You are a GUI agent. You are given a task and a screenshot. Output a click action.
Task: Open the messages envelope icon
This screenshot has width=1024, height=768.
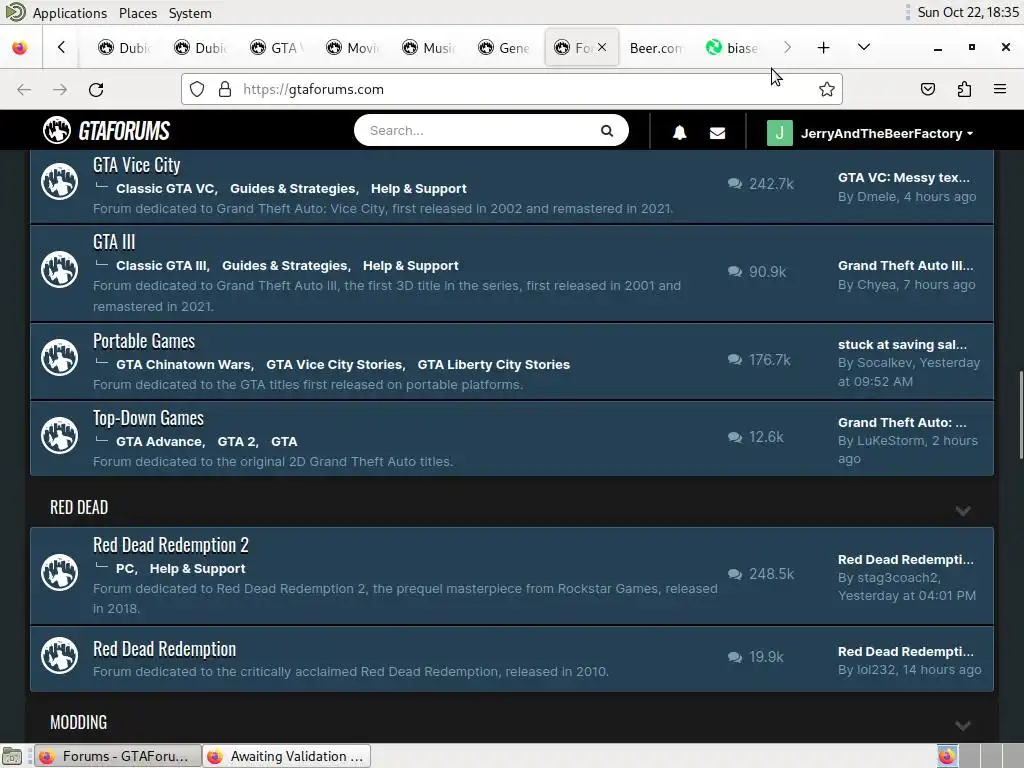[717, 133]
